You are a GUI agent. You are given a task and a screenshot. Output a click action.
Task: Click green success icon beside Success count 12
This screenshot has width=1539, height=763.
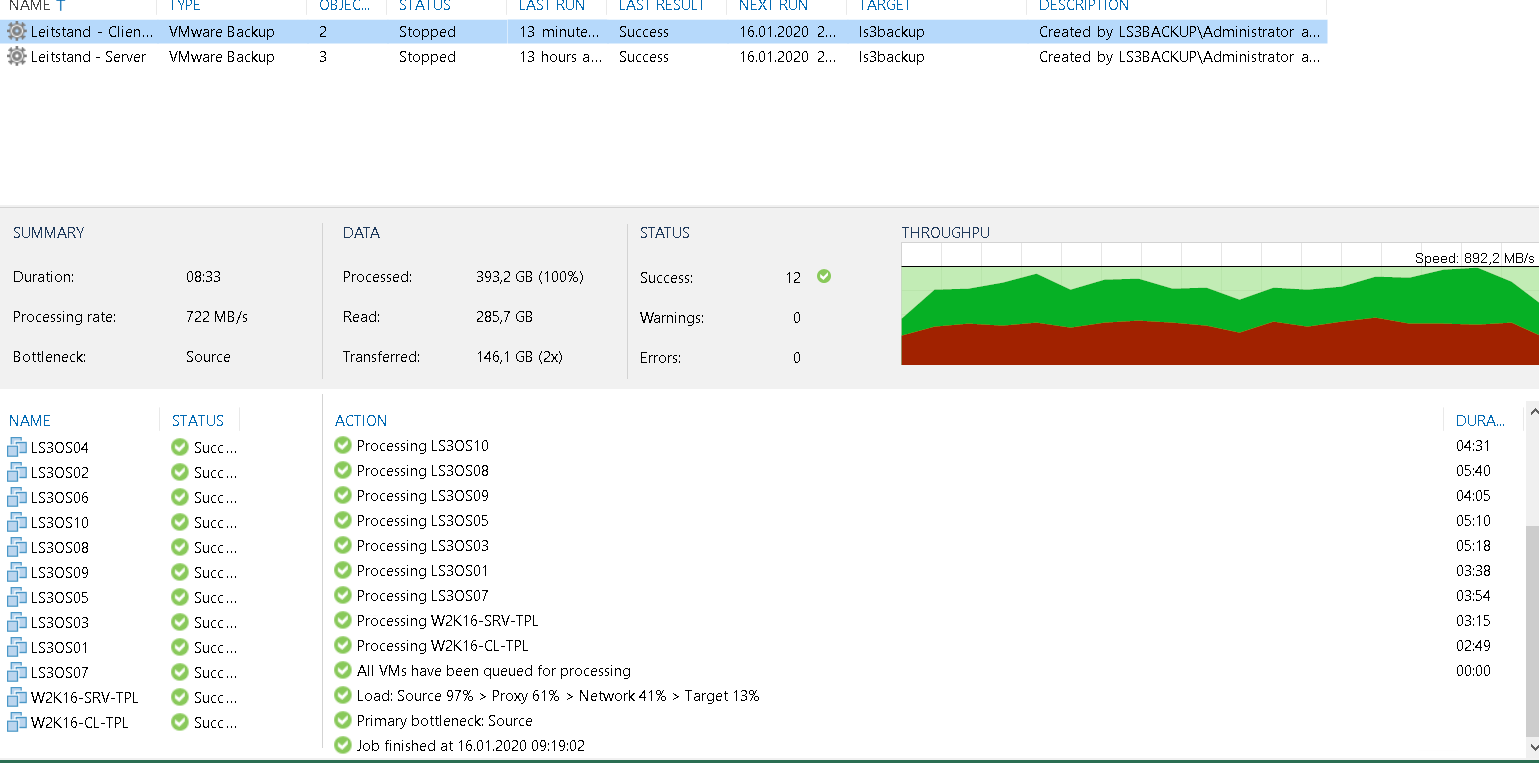coord(824,276)
